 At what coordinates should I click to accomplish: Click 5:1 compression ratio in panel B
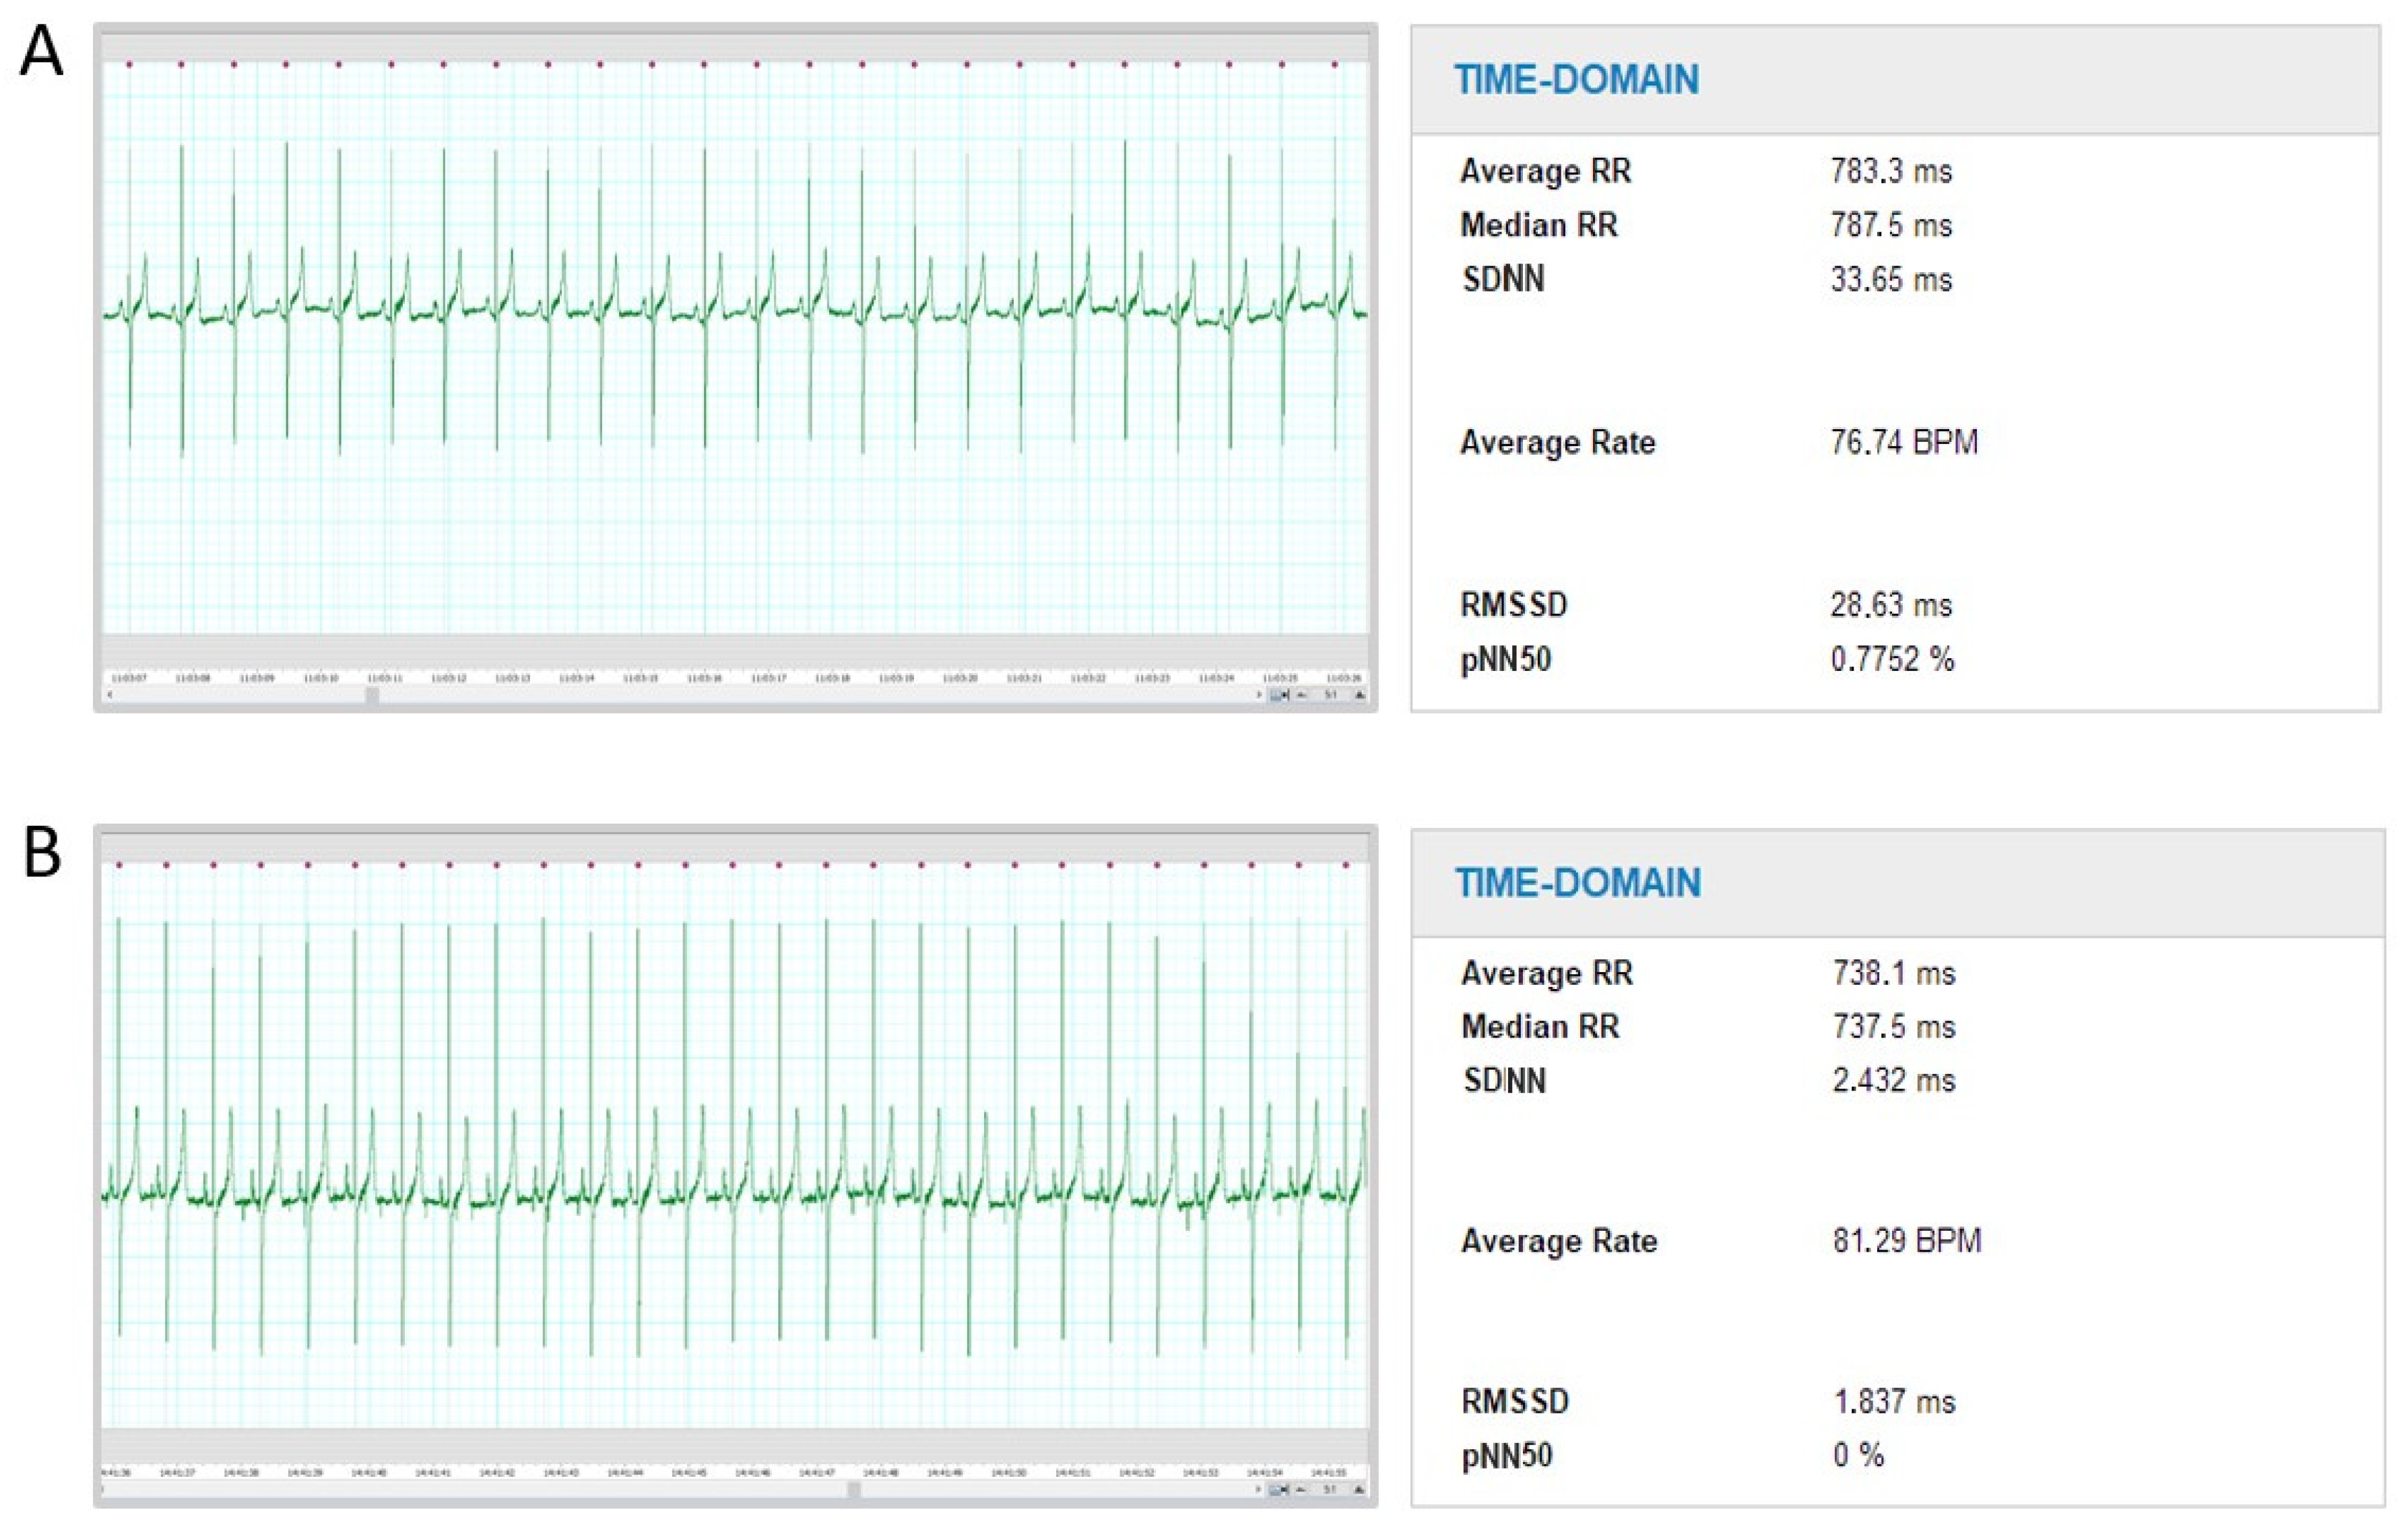point(1331,1490)
